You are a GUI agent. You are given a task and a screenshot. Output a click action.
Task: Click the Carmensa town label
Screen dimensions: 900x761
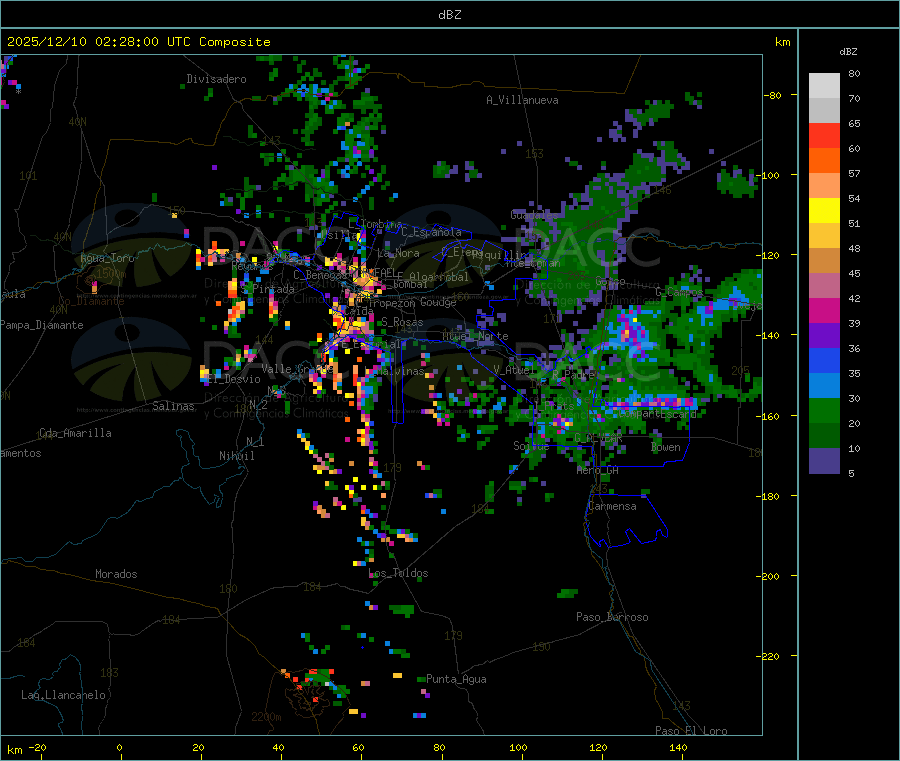pos(612,506)
